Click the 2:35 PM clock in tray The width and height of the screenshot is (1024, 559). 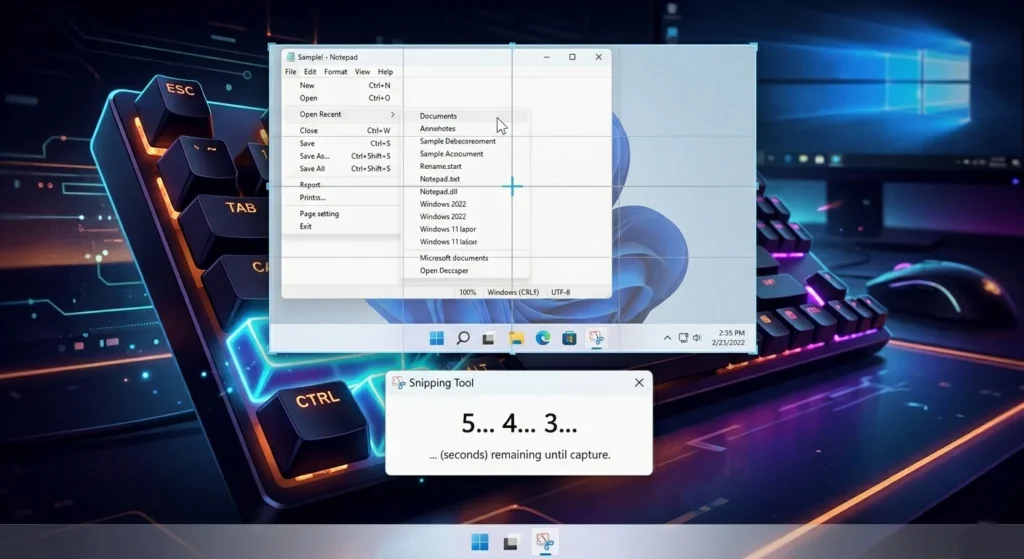click(x=731, y=333)
